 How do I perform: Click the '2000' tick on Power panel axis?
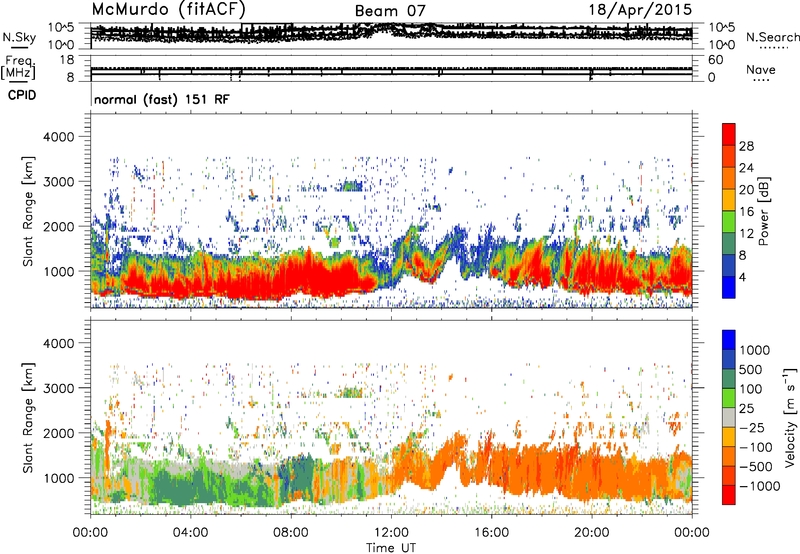click(x=59, y=226)
